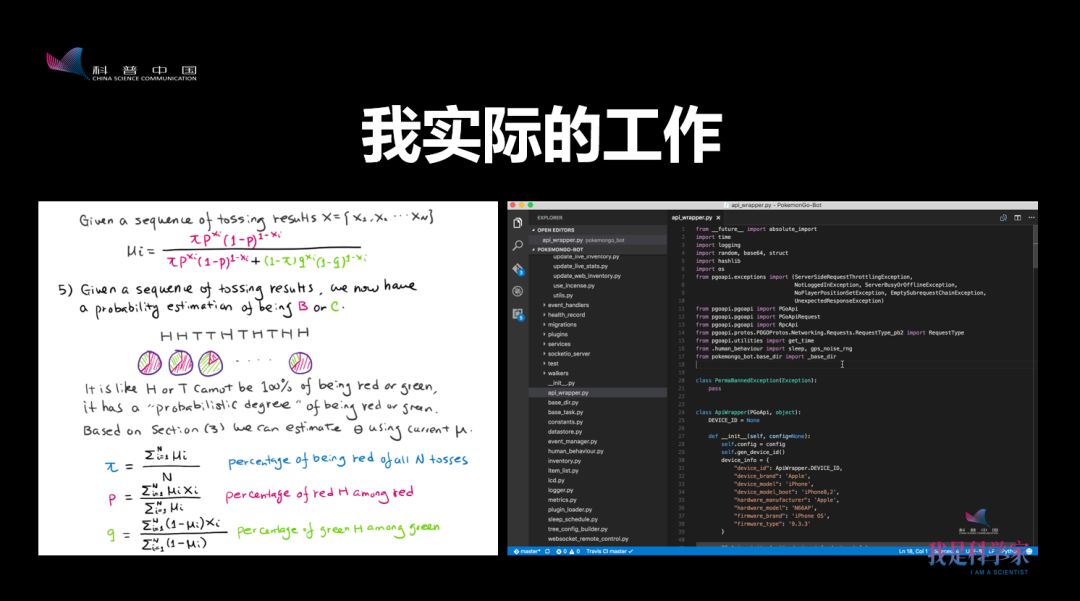Click Ln 18, Col 1 in status bar
Image resolution: width=1080 pixels, height=601 pixels.
[911, 551]
